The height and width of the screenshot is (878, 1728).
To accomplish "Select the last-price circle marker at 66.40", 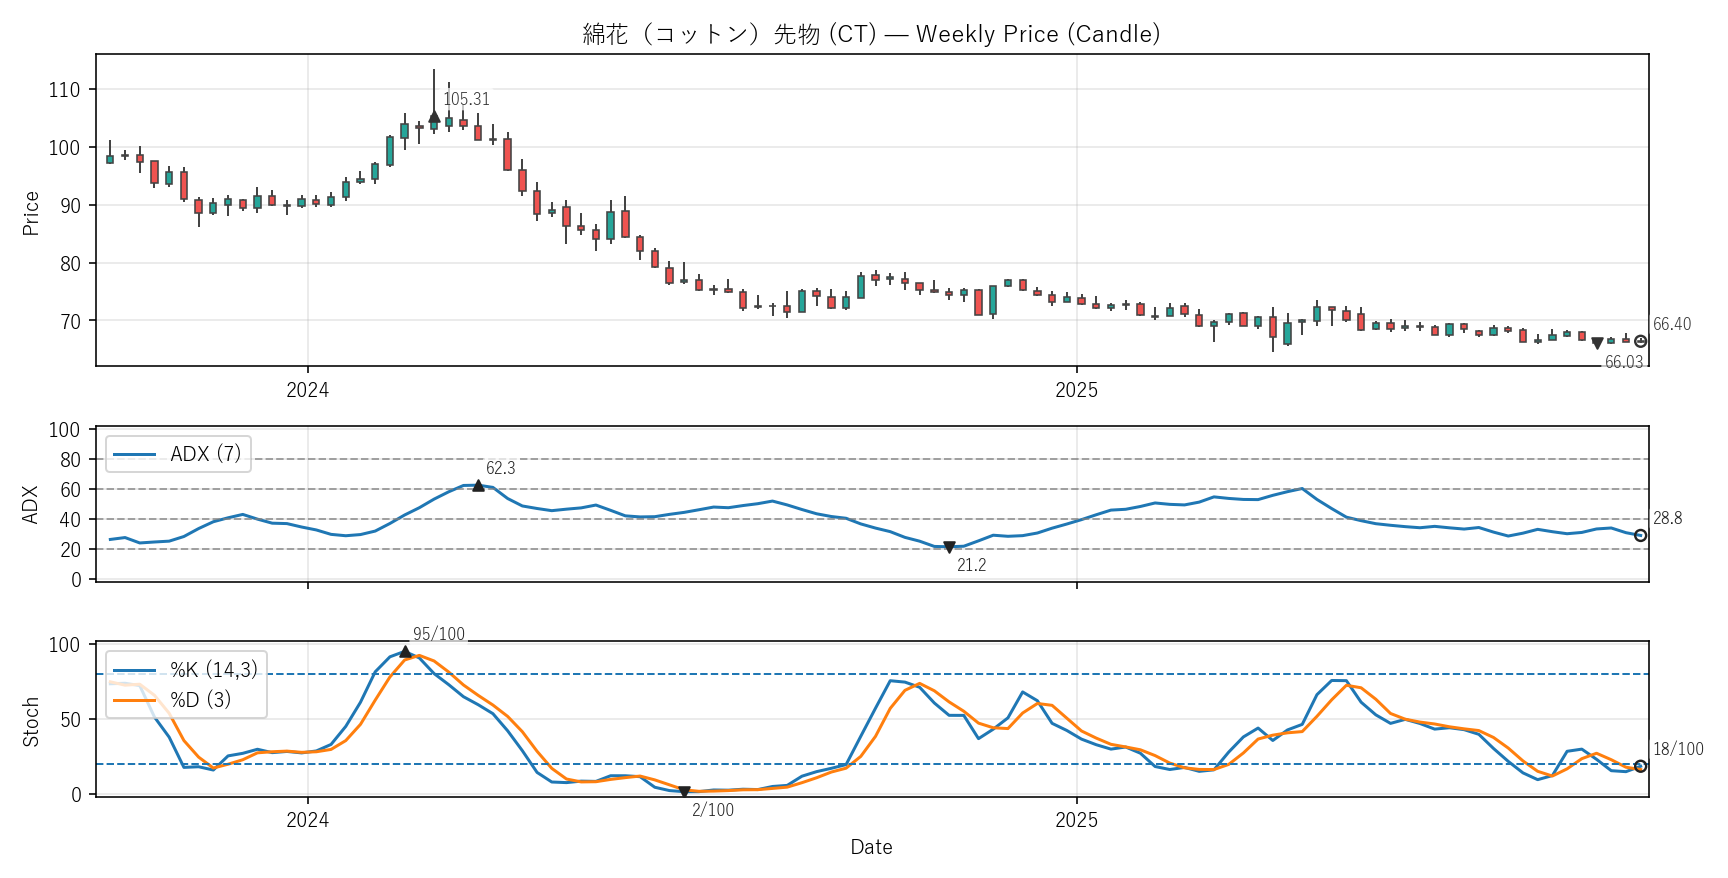I will [x=1640, y=342].
